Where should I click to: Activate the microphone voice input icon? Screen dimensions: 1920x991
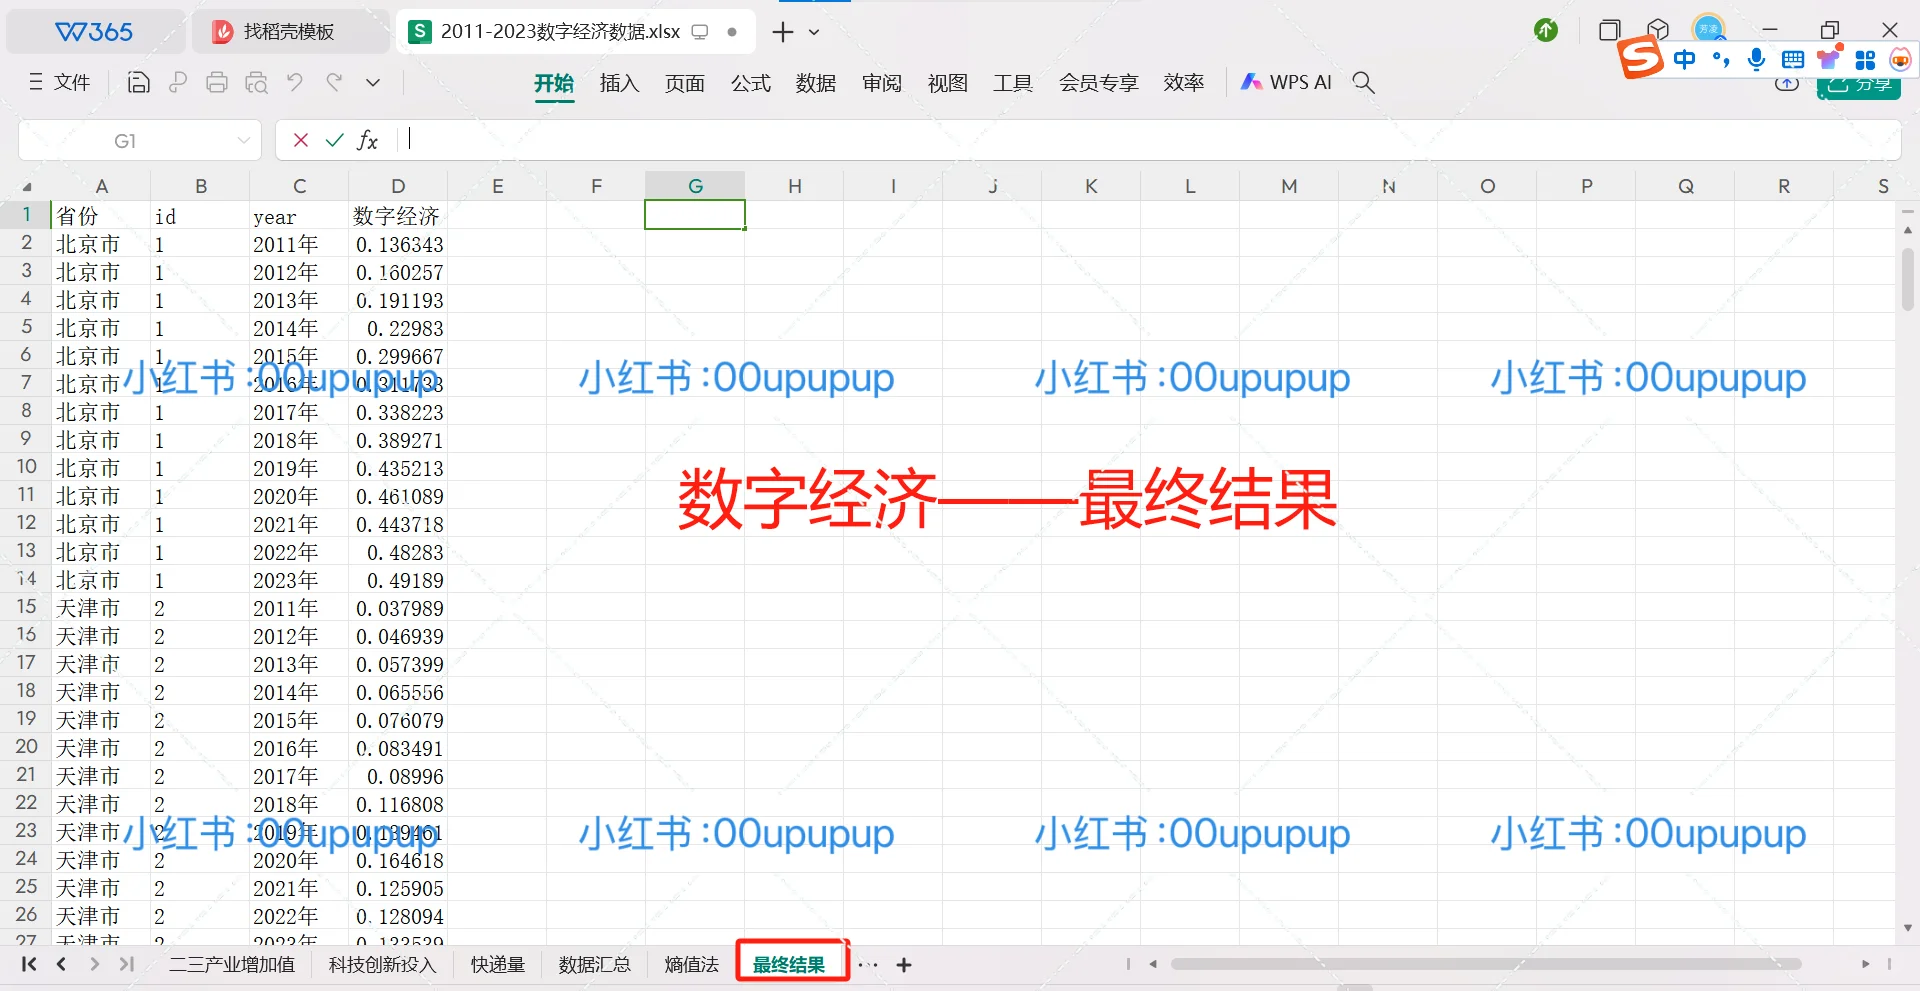pos(1756,59)
